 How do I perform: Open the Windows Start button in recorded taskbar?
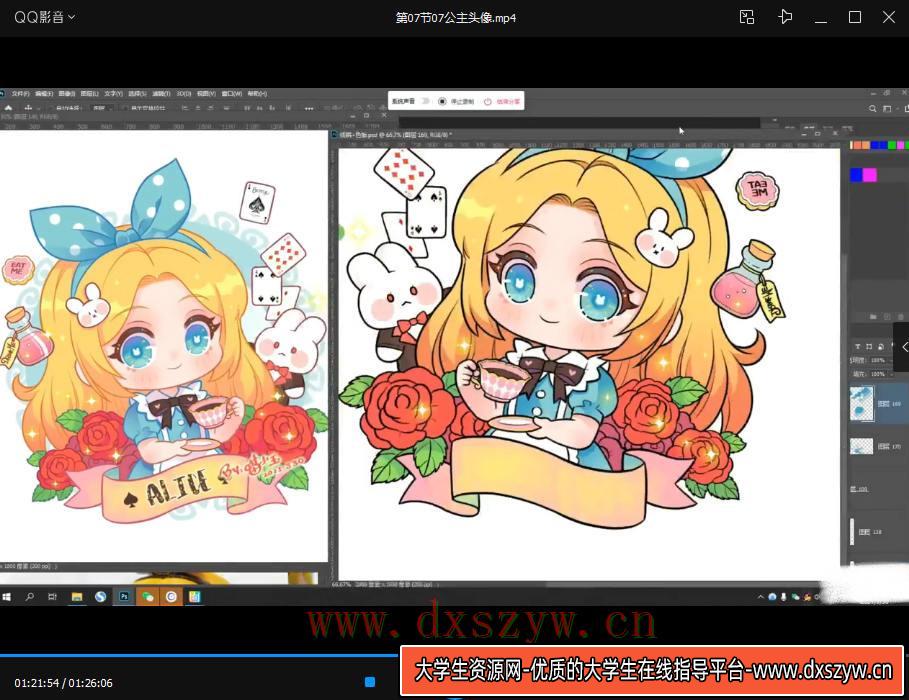[x=6, y=597]
